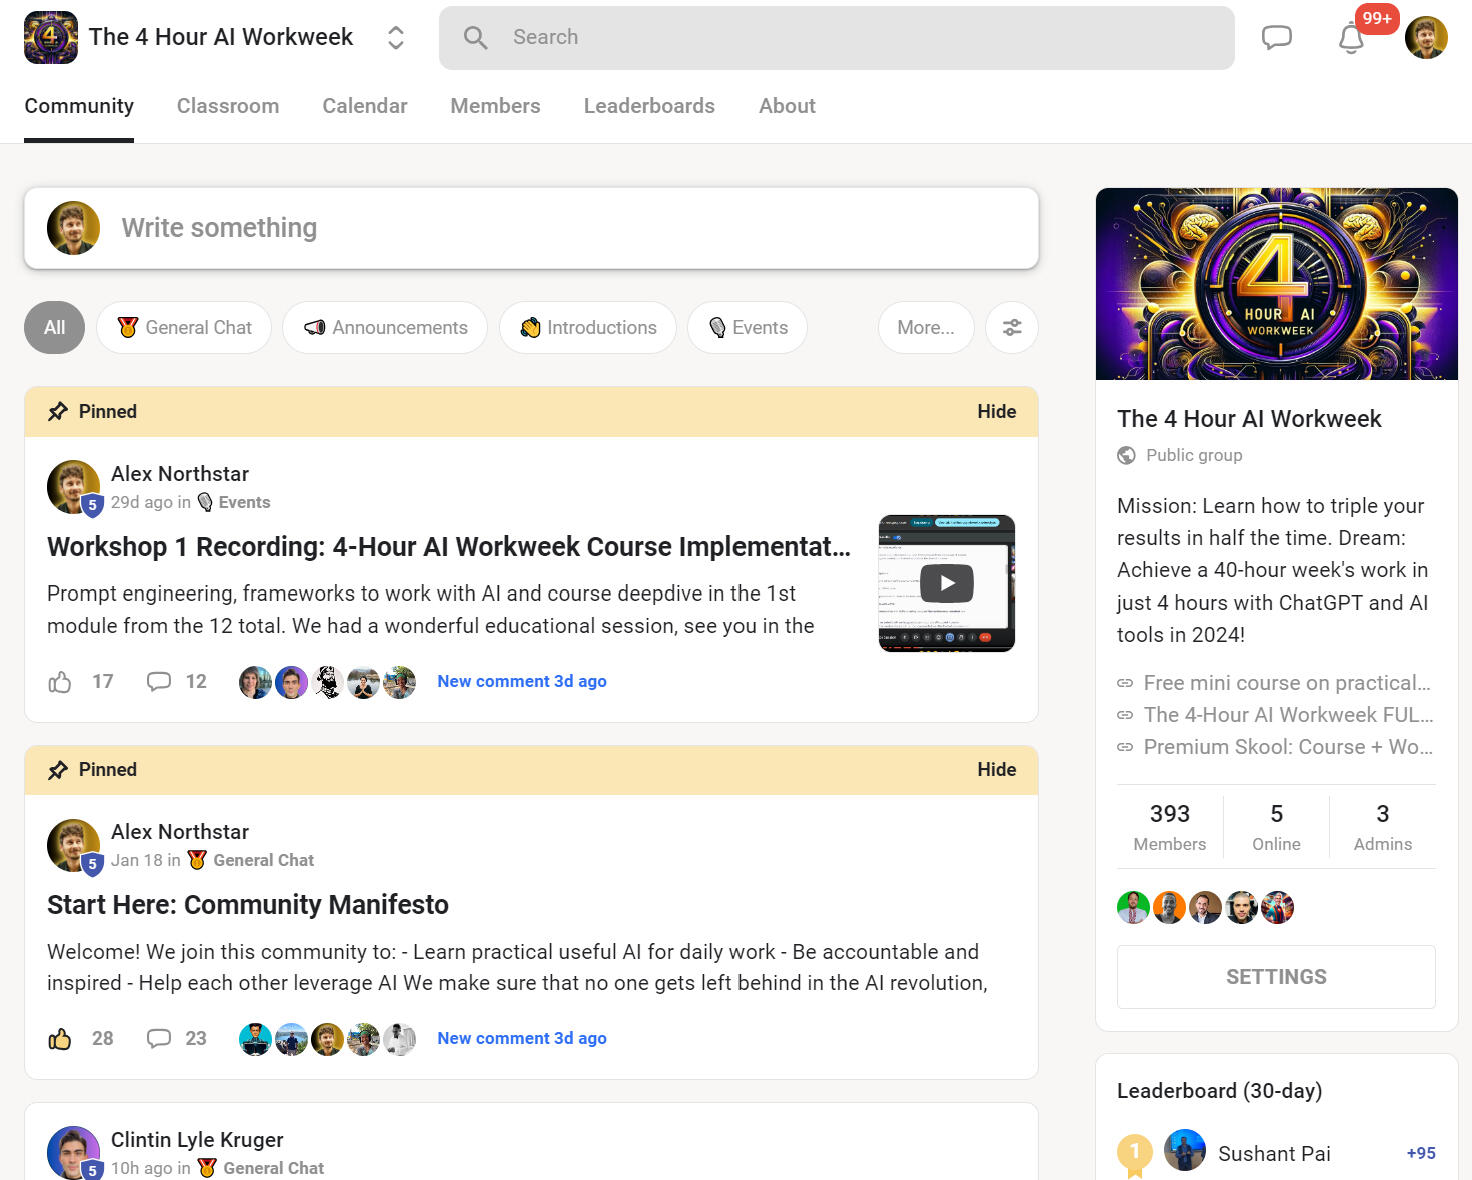Select the All category filter
The height and width of the screenshot is (1180, 1472).
coord(54,328)
